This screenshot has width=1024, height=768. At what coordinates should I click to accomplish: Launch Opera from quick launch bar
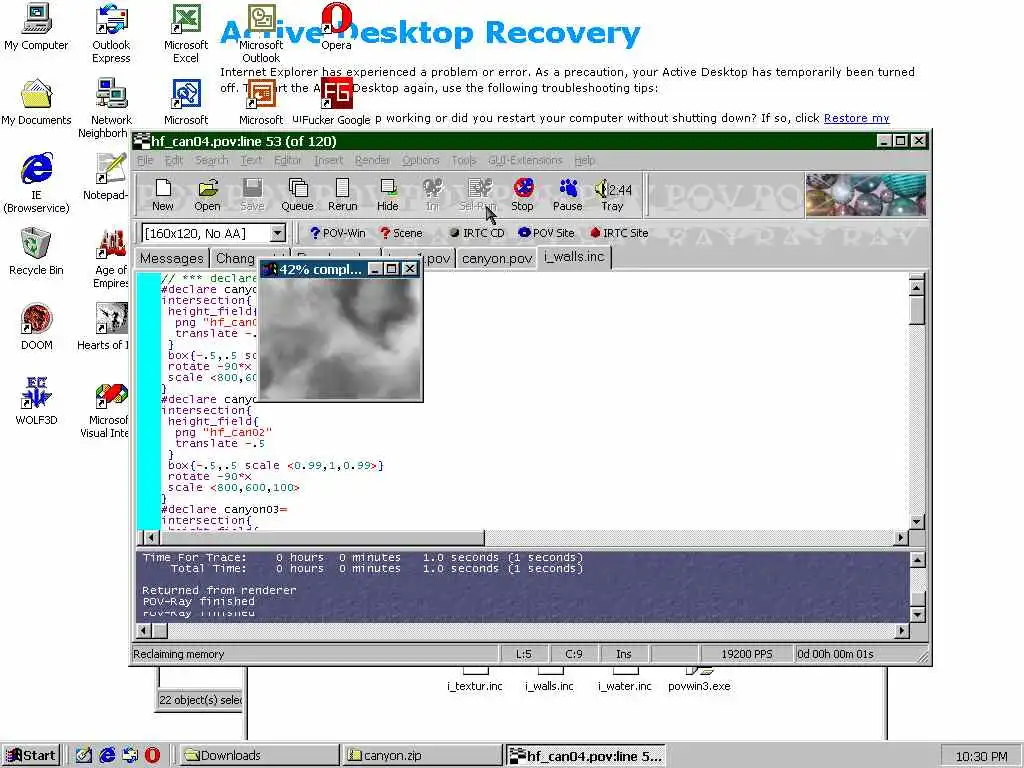pos(152,756)
